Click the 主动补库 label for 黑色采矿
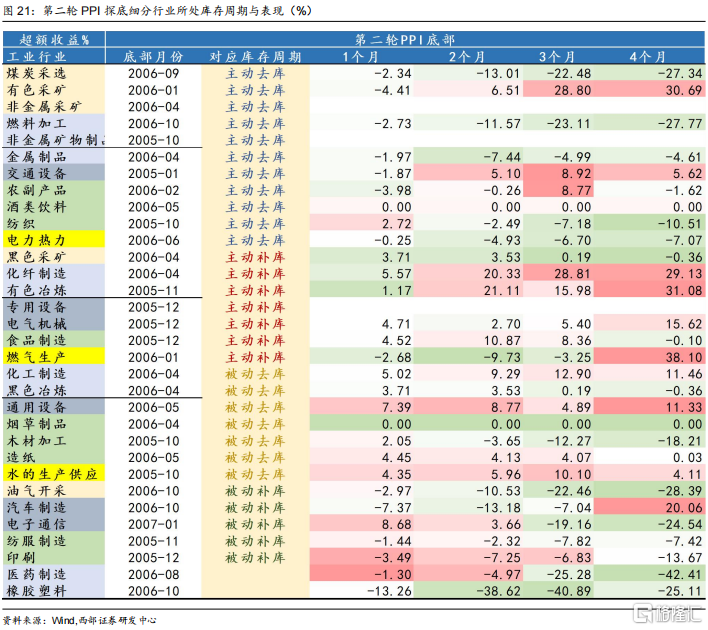The height and width of the screenshot is (630, 708). 255,257
